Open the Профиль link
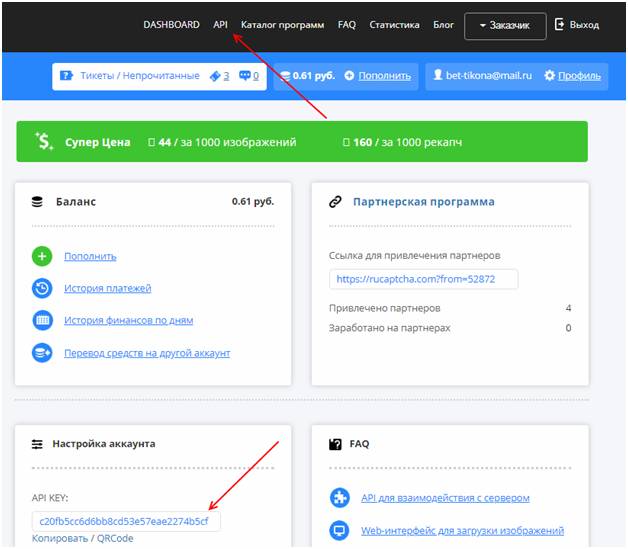628x549 pixels. click(580, 76)
